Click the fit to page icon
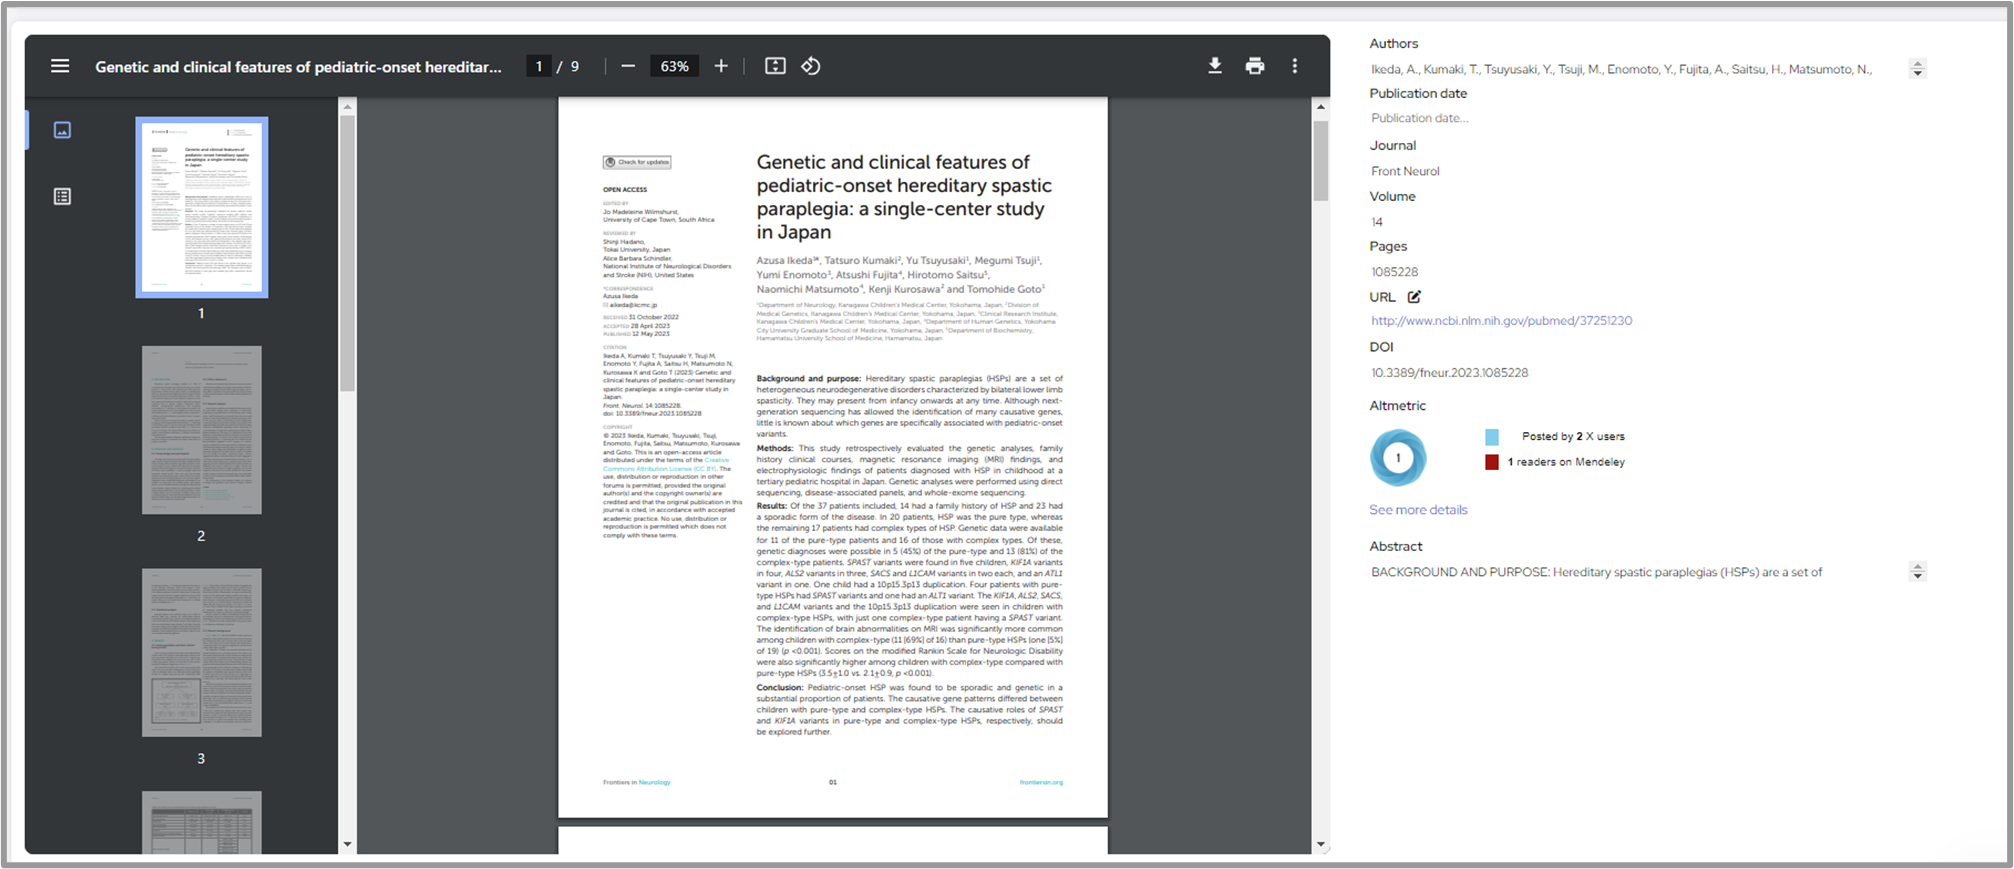 [775, 66]
